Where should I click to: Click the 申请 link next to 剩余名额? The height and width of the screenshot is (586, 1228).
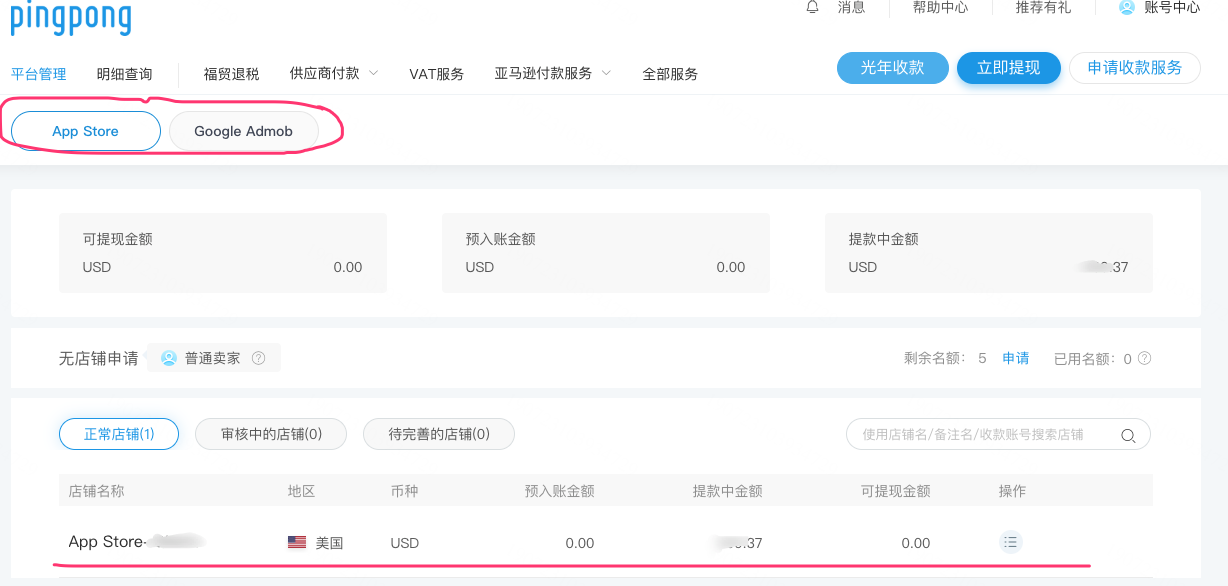[1016, 358]
